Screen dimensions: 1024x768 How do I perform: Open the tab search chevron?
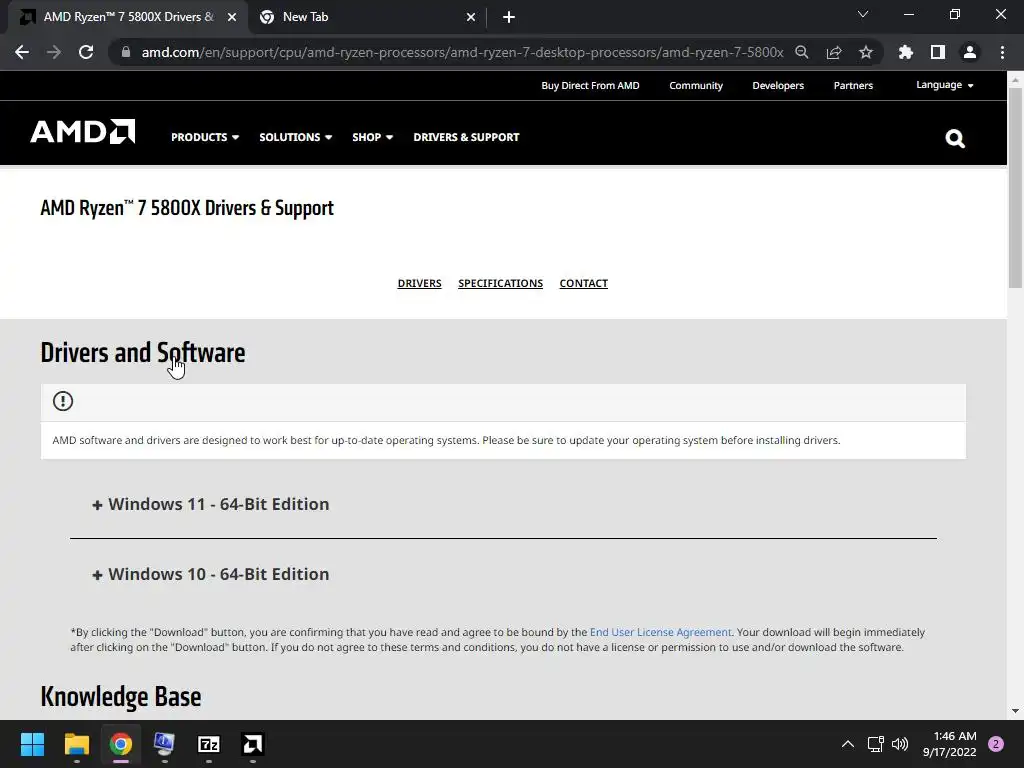coord(863,14)
